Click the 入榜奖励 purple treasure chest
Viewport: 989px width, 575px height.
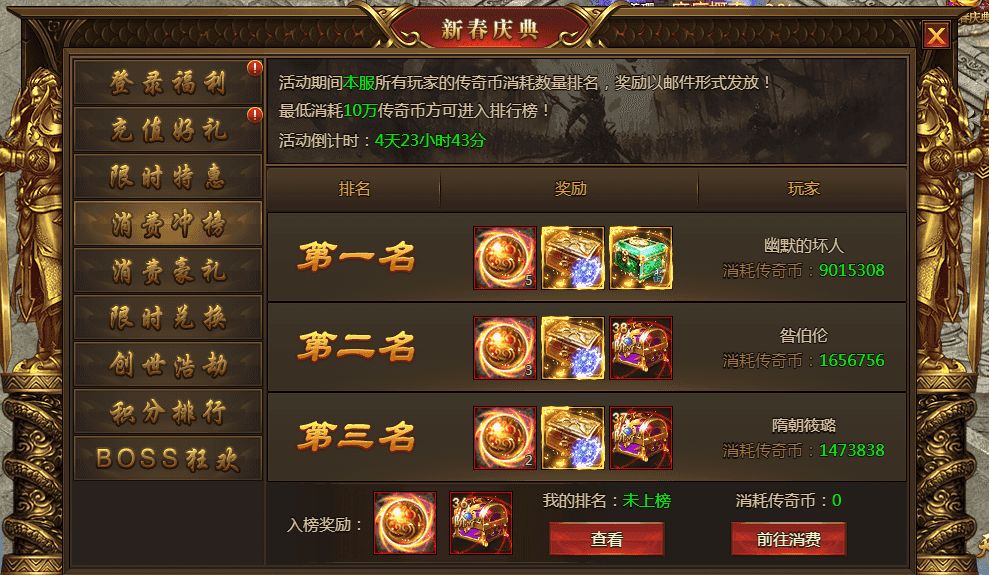pos(481,523)
